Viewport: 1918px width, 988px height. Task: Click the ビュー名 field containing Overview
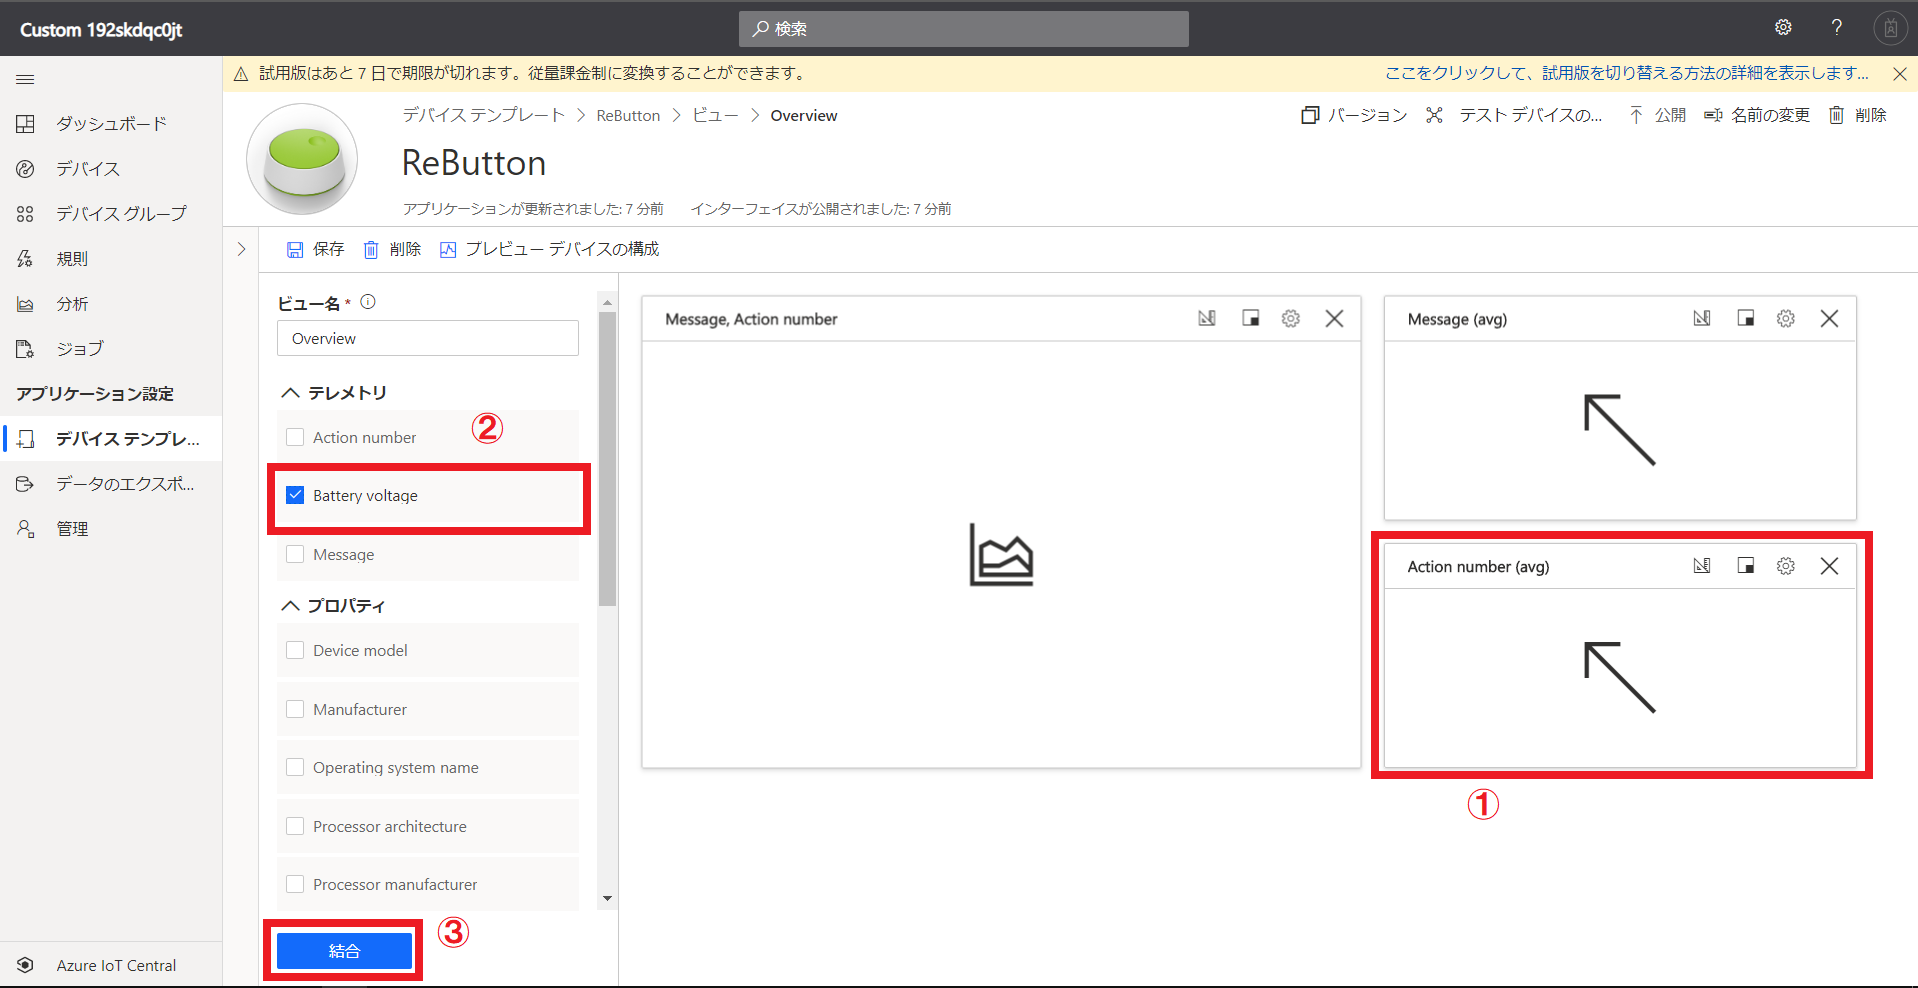tap(428, 338)
